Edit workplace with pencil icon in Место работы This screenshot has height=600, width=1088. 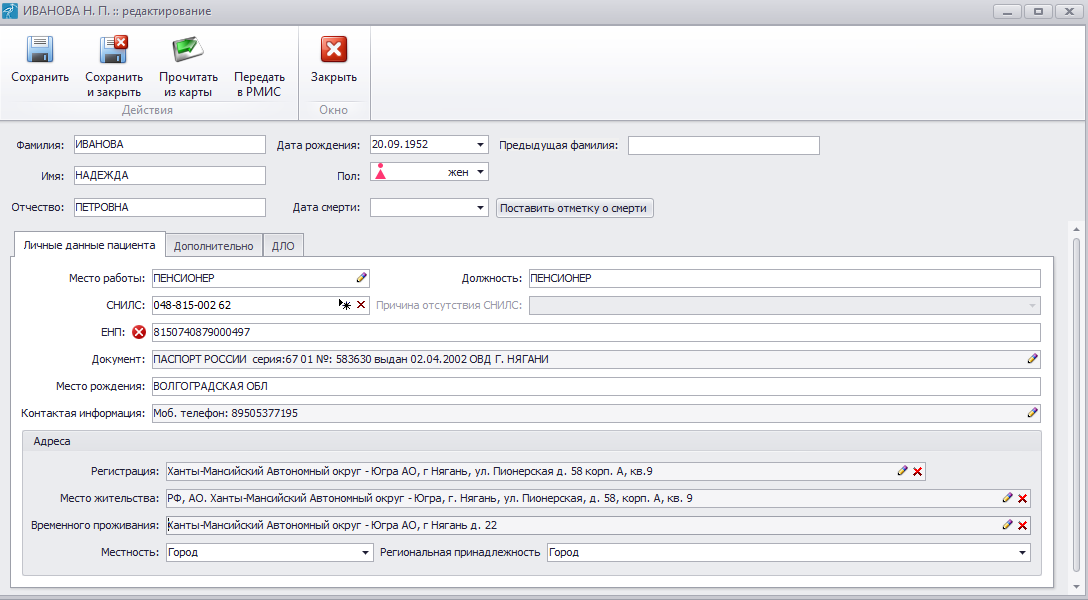point(362,278)
